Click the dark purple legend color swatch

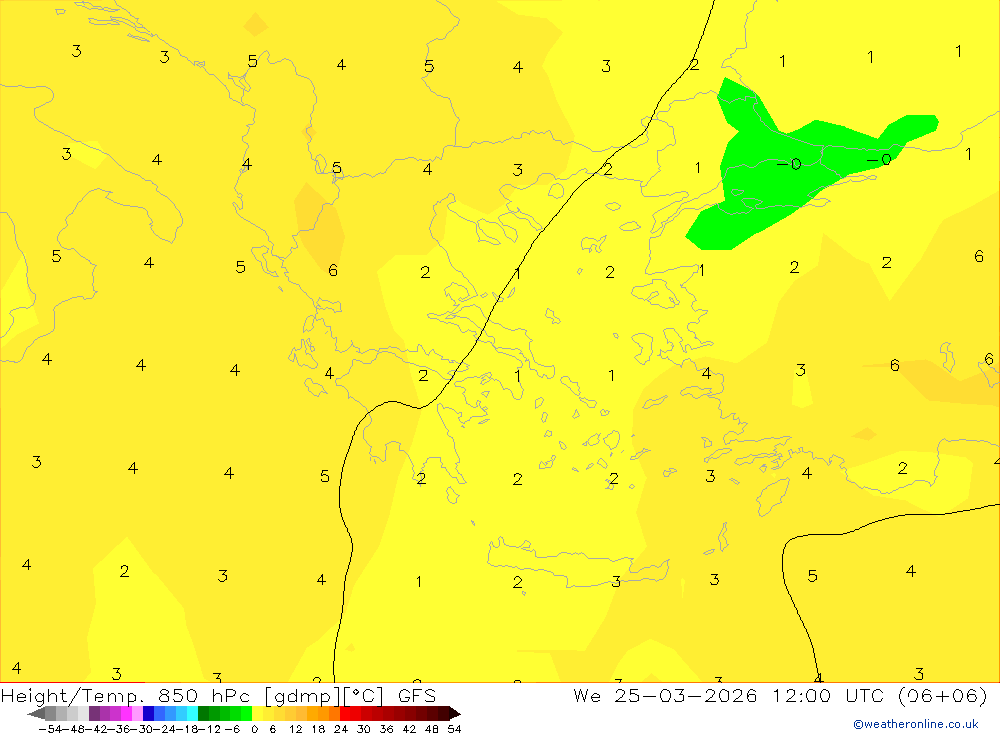94,713
